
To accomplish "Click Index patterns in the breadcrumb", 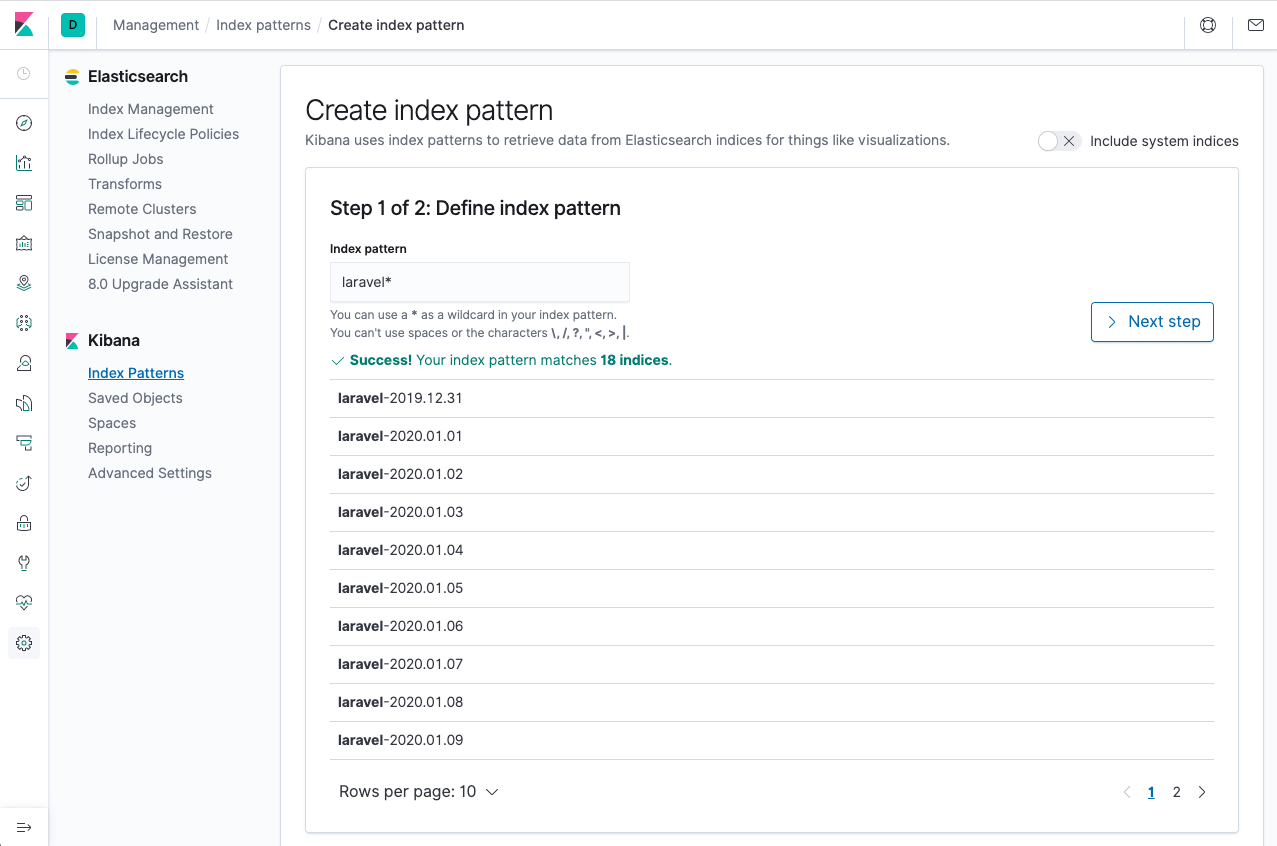I will pyautogui.click(x=263, y=25).
